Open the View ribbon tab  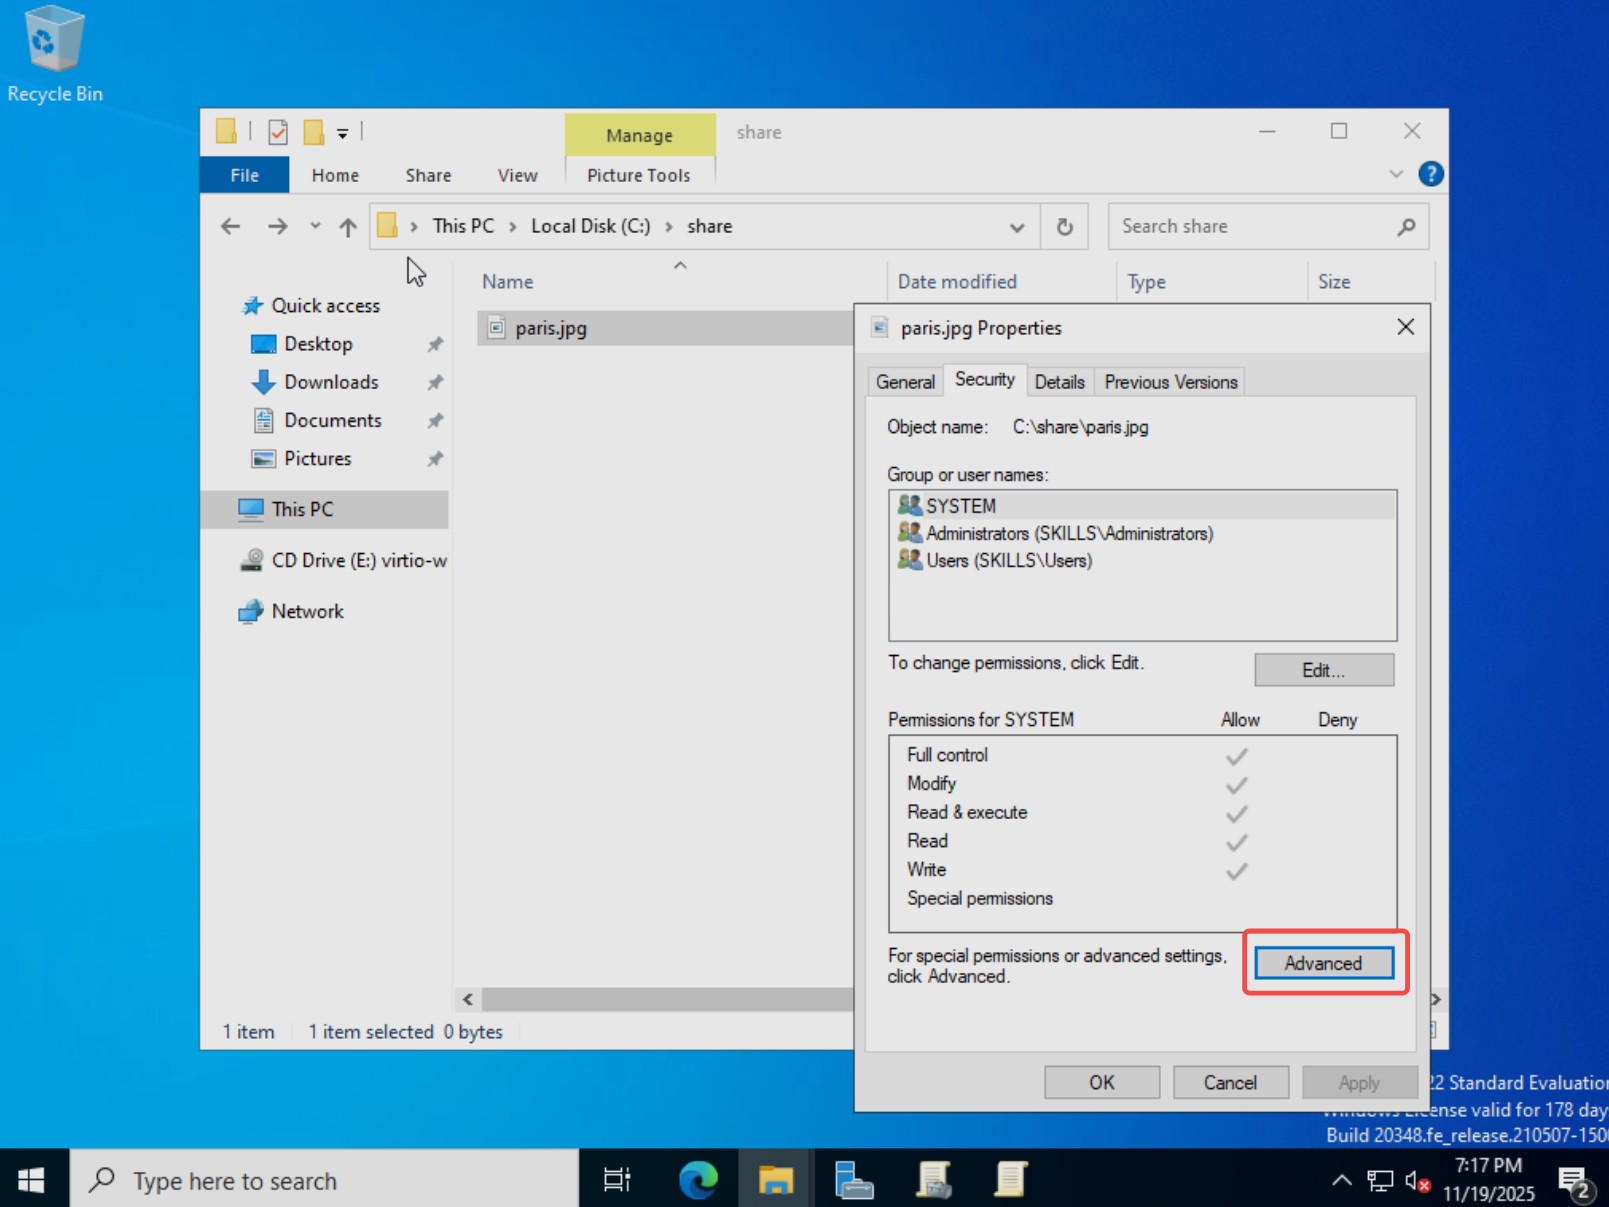517,175
